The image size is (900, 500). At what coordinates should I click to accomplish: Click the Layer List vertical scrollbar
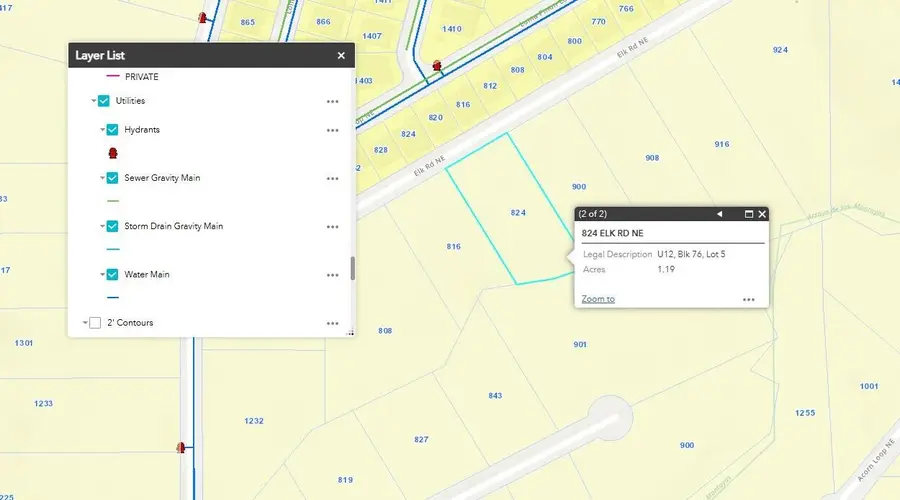(351, 268)
